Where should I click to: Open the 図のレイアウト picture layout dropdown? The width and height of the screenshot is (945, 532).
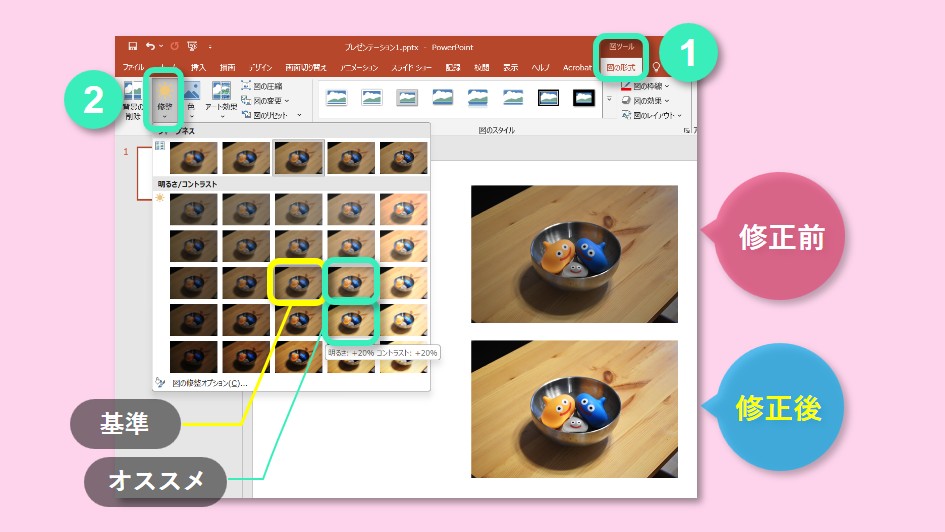(x=651, y=114)
